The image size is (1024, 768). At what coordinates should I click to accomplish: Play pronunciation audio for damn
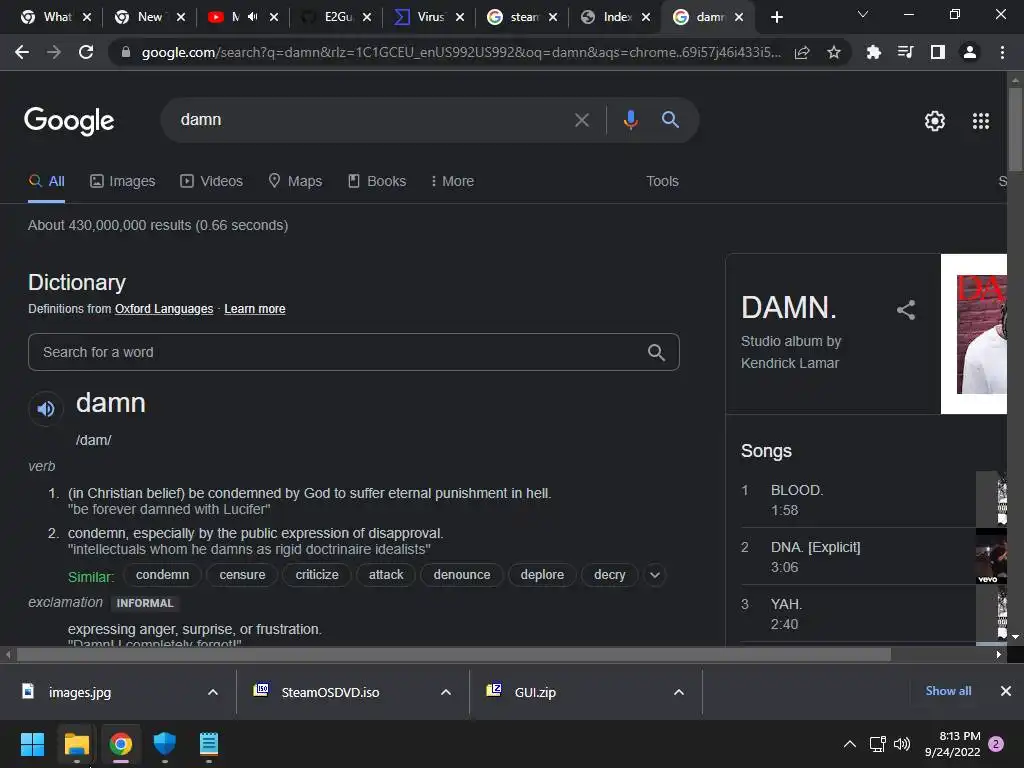coord(46,409)
